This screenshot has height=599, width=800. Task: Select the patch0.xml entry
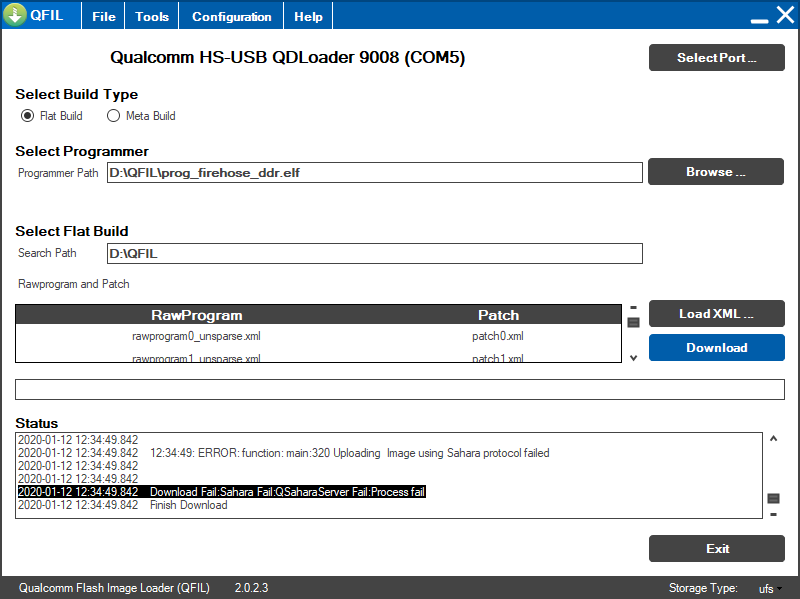tap(498, 336)
